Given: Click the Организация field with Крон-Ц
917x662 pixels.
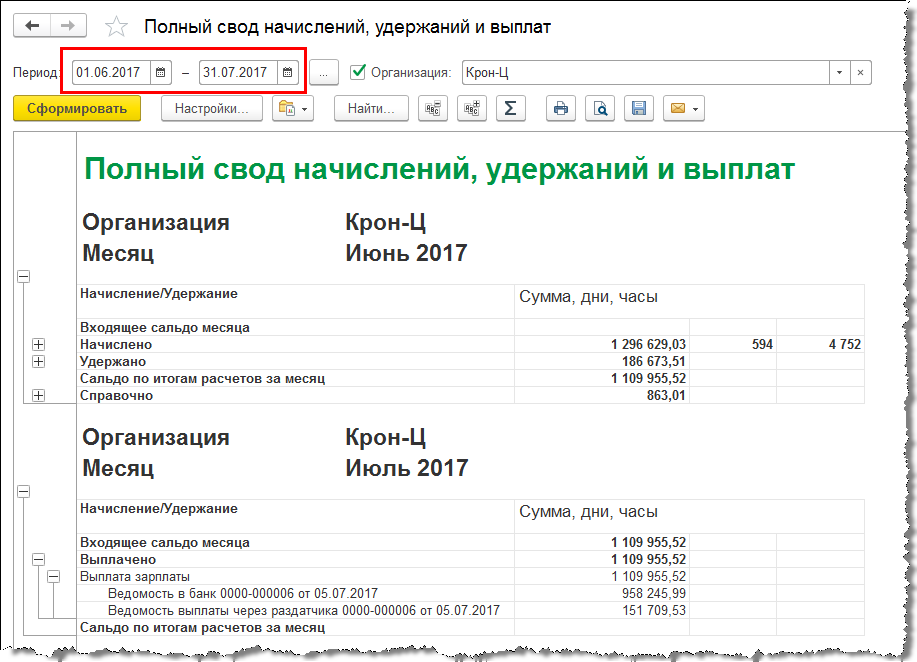Looking at the screenshot, I should (646, 73).
